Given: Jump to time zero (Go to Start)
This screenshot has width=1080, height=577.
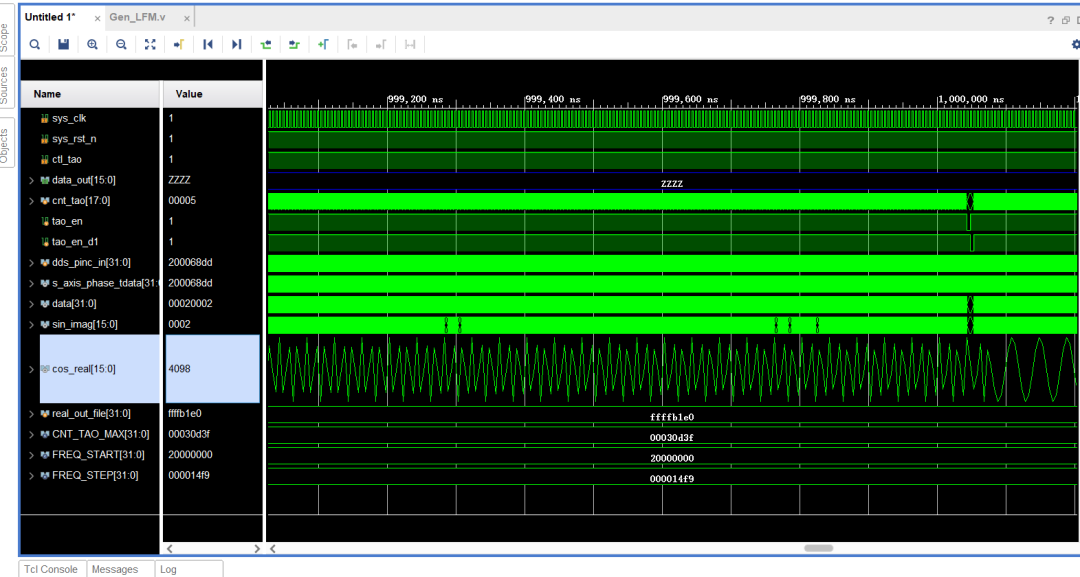Looking at the screenshot, I should tap(208, 45).
